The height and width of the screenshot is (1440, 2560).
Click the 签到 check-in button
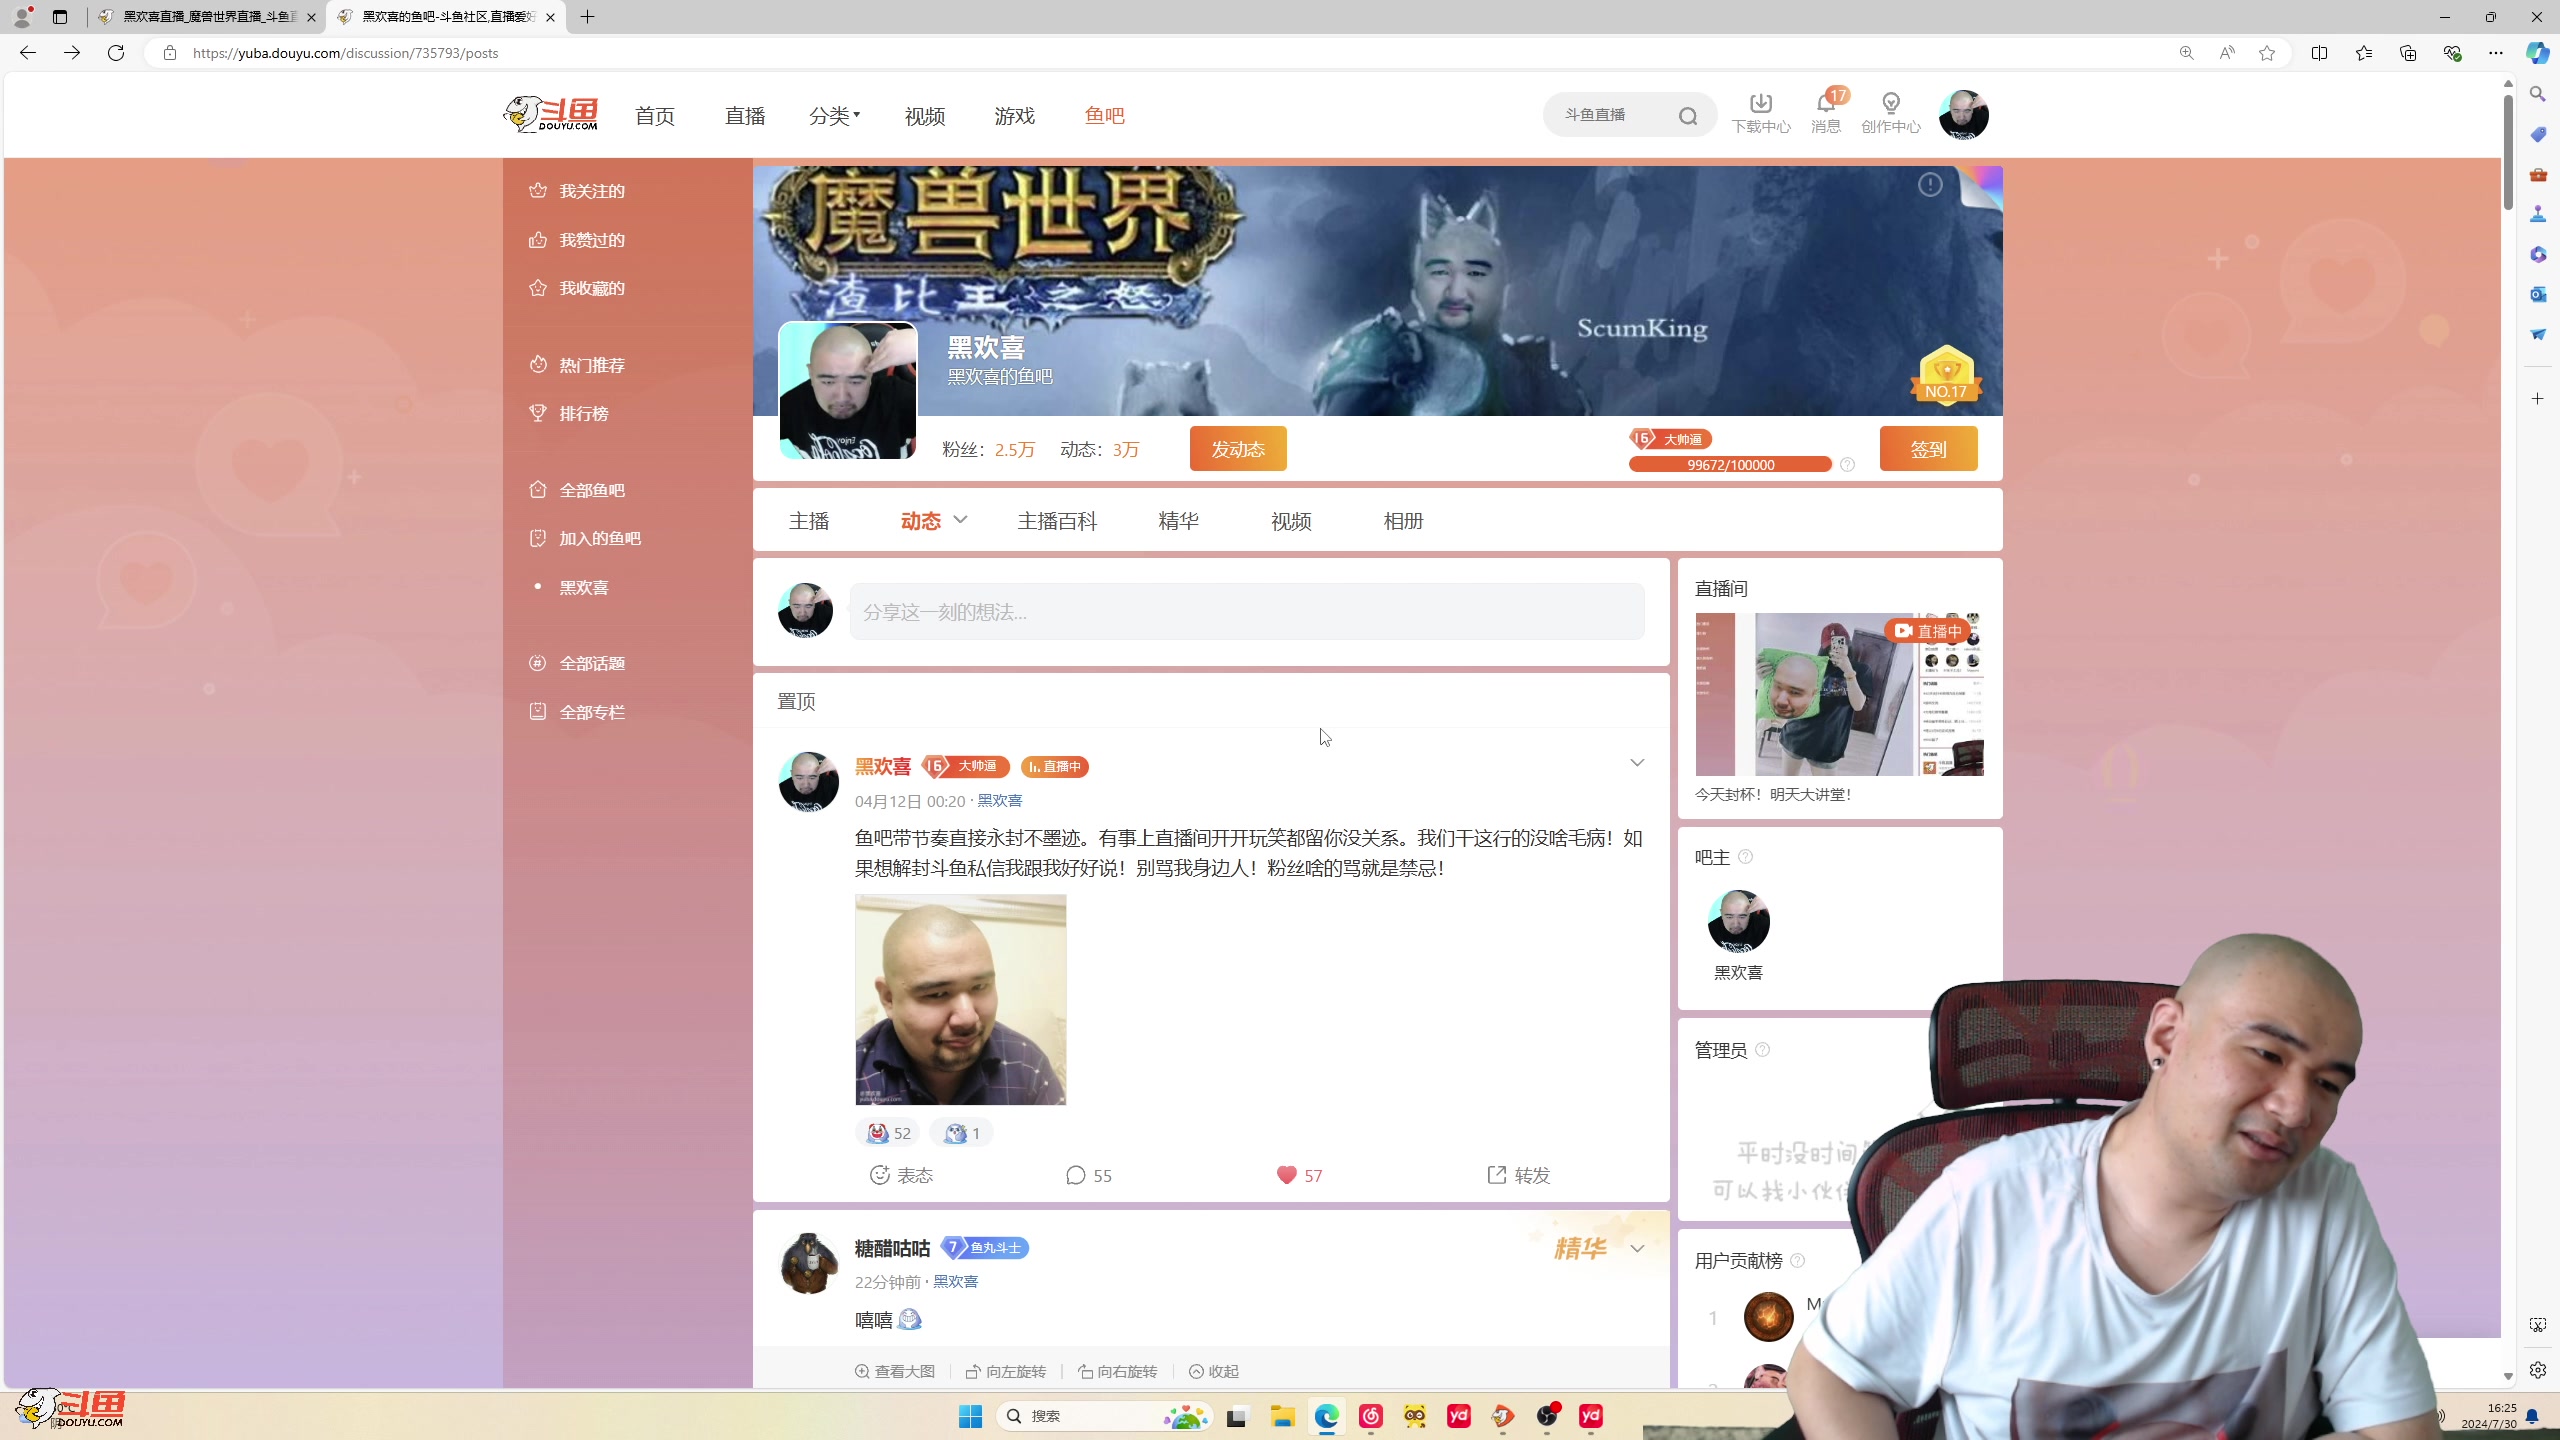tap(1928, 449)
